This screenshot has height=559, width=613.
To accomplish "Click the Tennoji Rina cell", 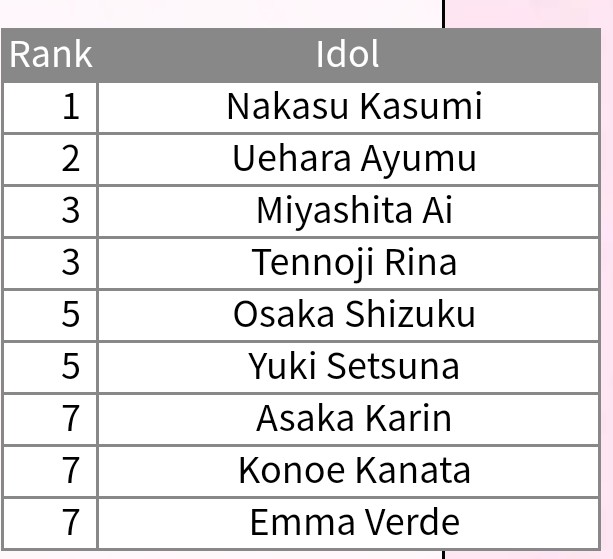I will [x=354, y=262].
